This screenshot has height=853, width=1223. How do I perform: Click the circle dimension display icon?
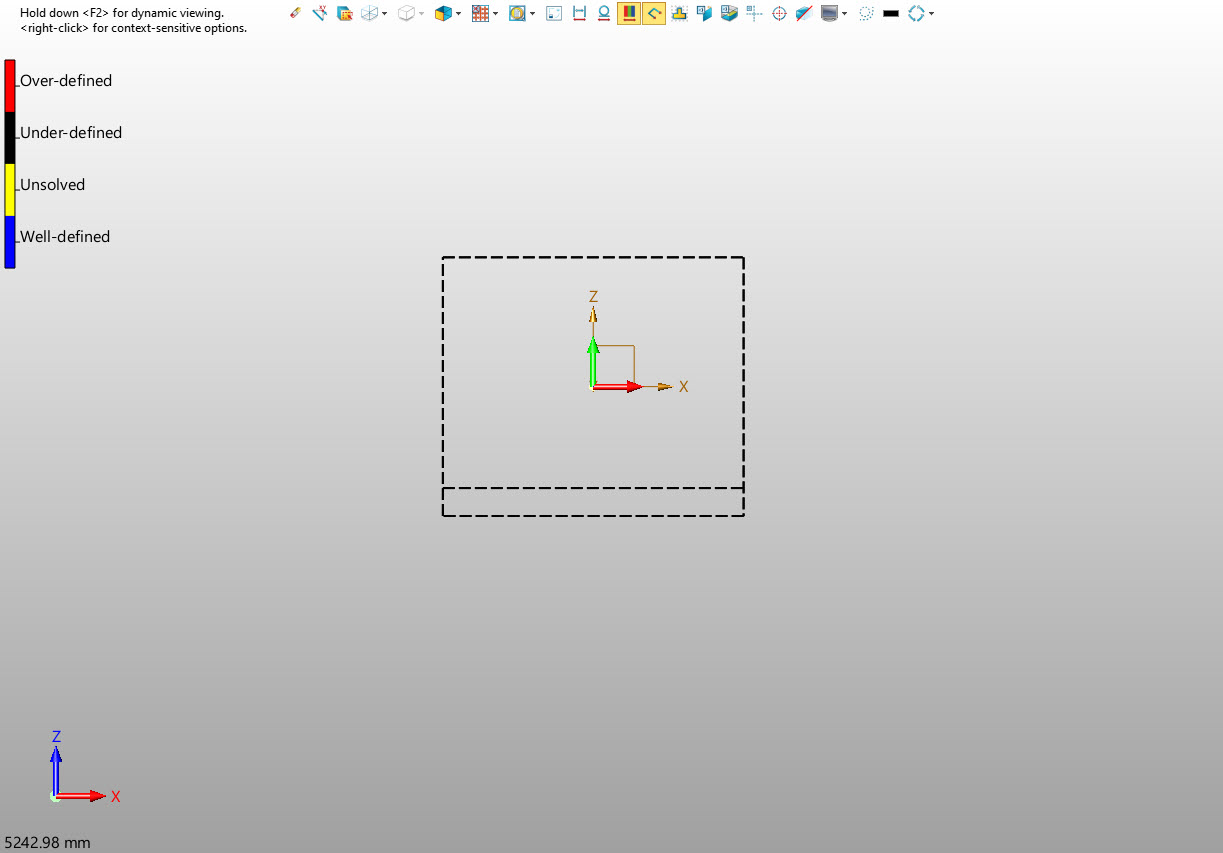tap(604, 13)
